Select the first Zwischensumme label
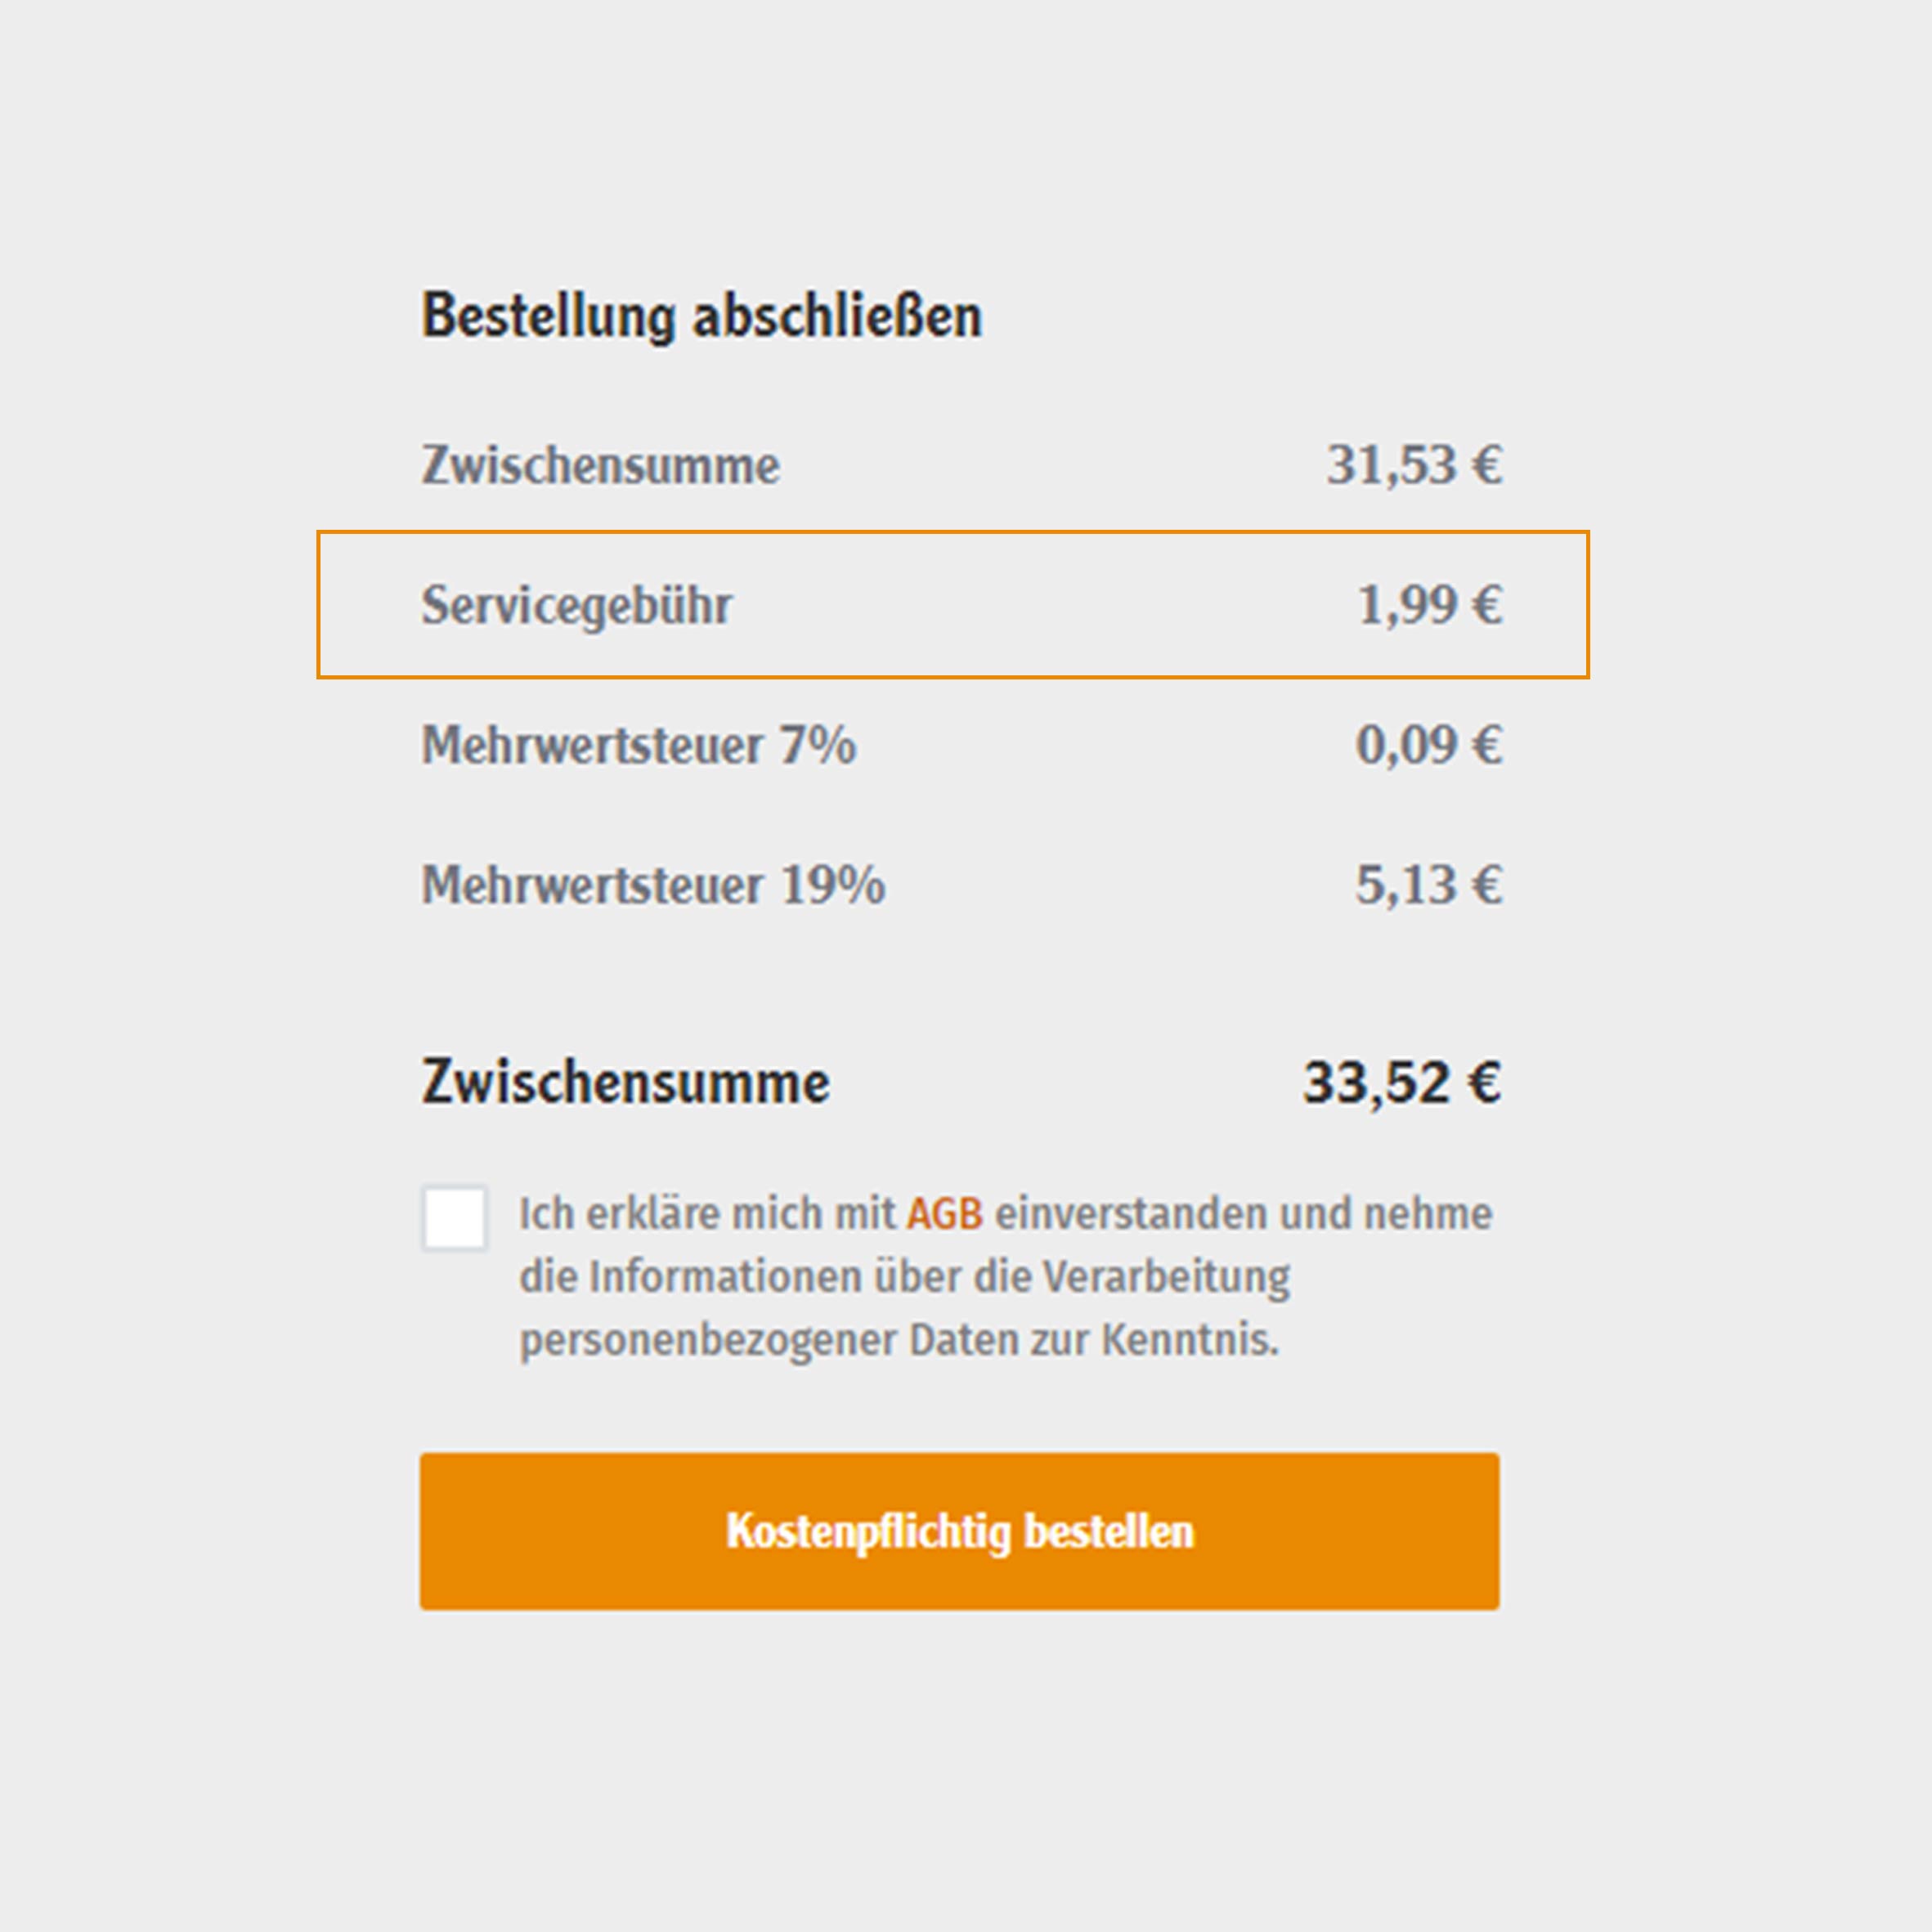1932x1932 pixels. click(600, 465)
